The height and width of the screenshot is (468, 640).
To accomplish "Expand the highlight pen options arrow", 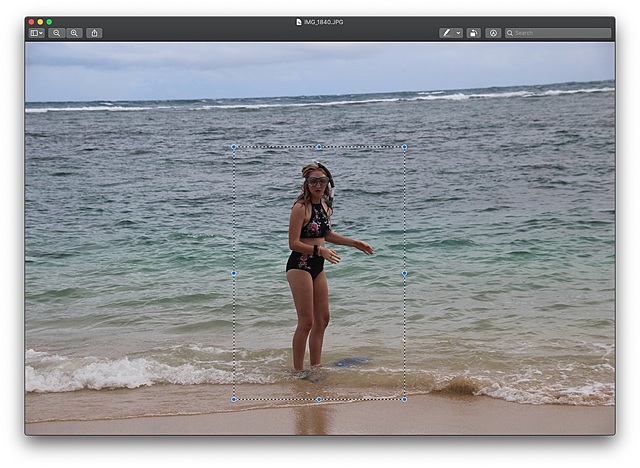I will click(458, 33).
